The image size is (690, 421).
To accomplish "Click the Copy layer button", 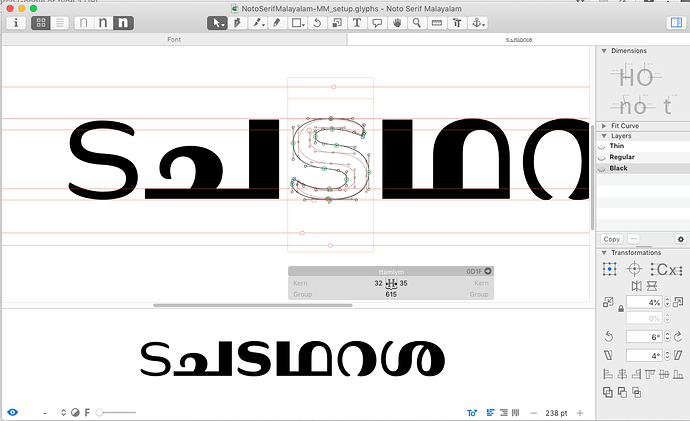I will pyautogui.click(x=612, y=239).
